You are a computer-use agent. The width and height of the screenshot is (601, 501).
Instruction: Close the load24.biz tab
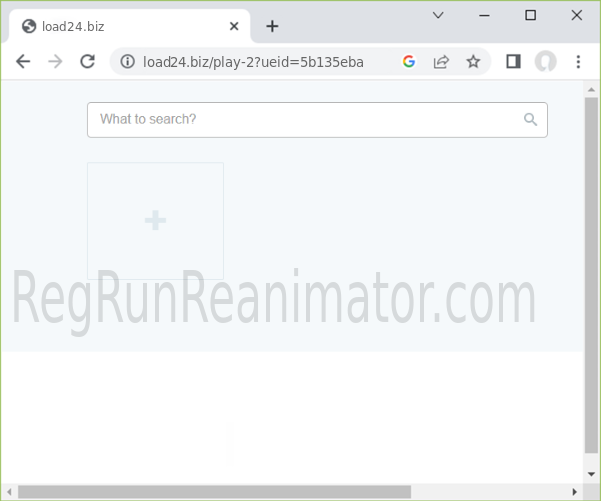click(235, 26)
